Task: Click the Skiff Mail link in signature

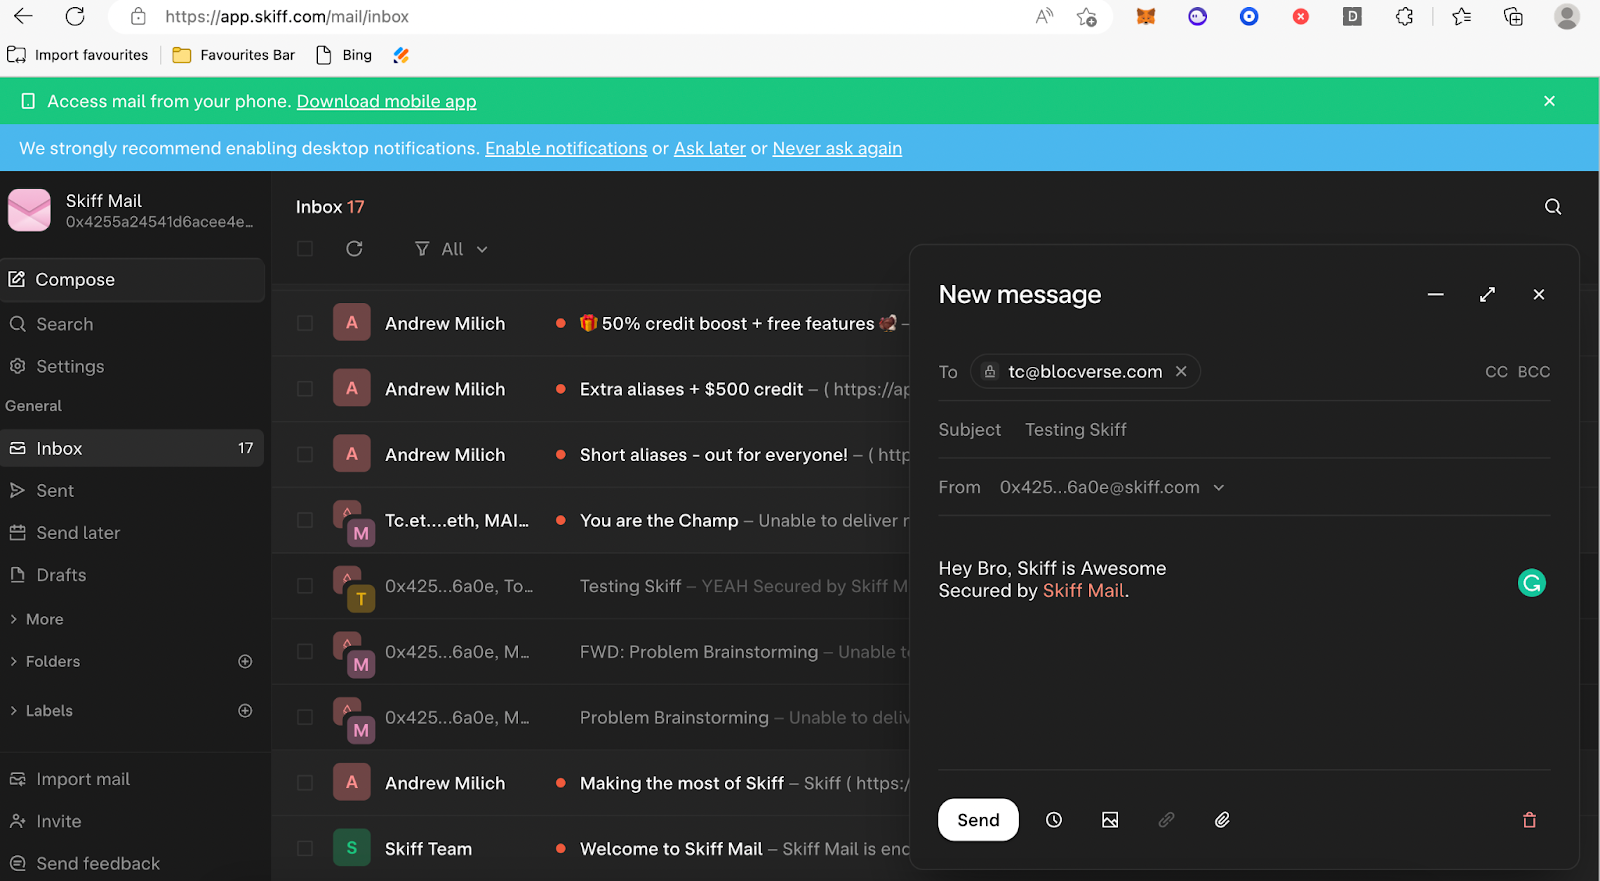Action: point(1084,591)
